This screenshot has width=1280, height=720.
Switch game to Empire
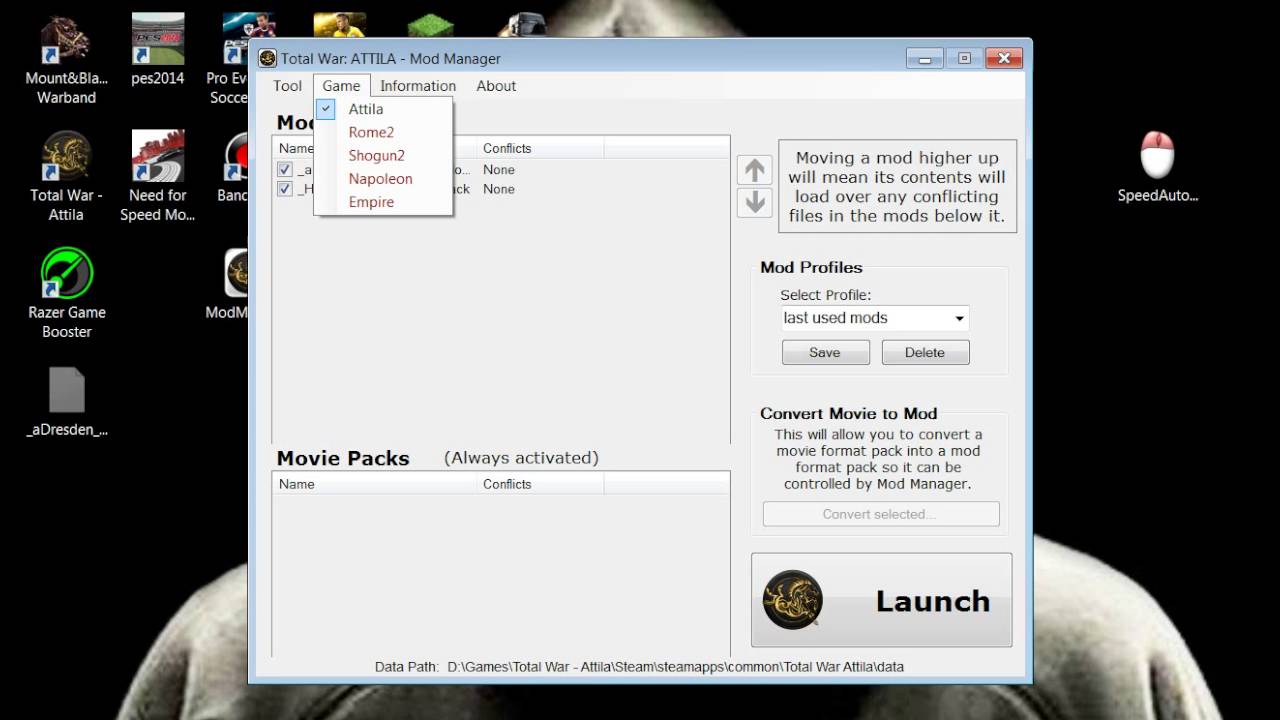pos(383,201)
